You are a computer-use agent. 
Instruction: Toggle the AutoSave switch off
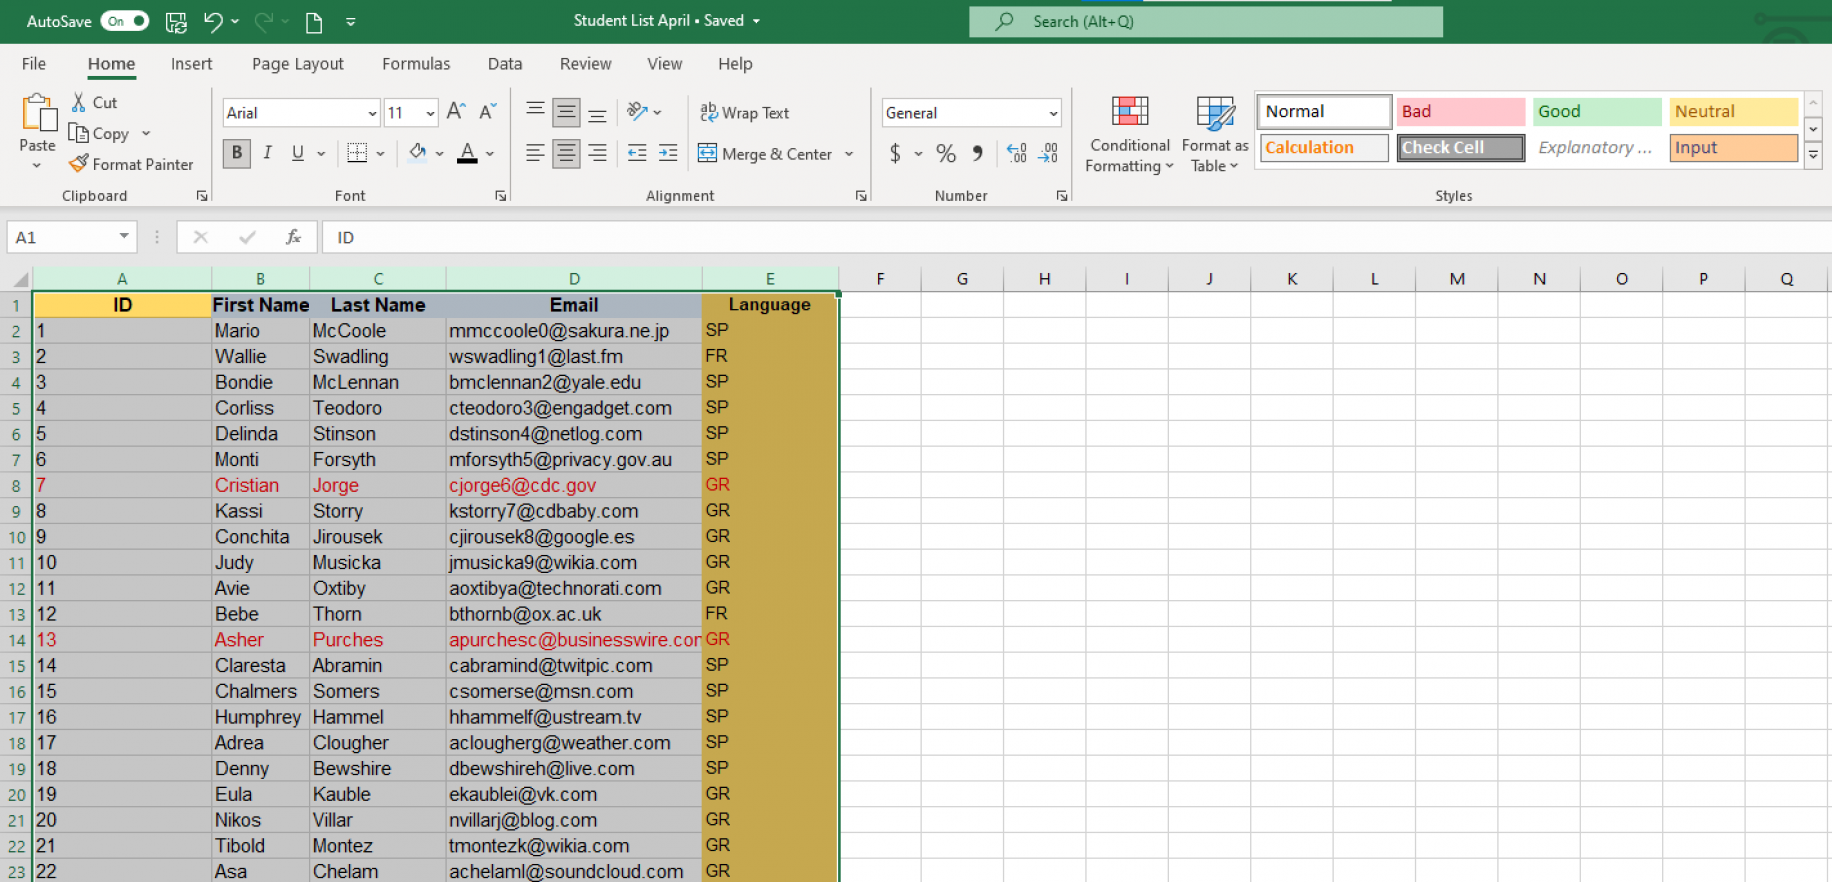[125, 21]
